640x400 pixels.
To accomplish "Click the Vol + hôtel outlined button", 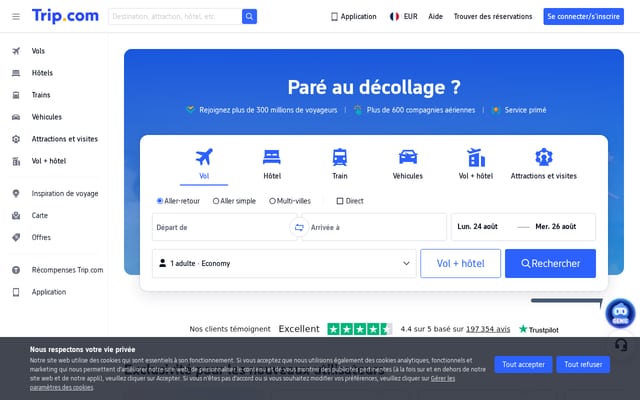I will point(460,263).
